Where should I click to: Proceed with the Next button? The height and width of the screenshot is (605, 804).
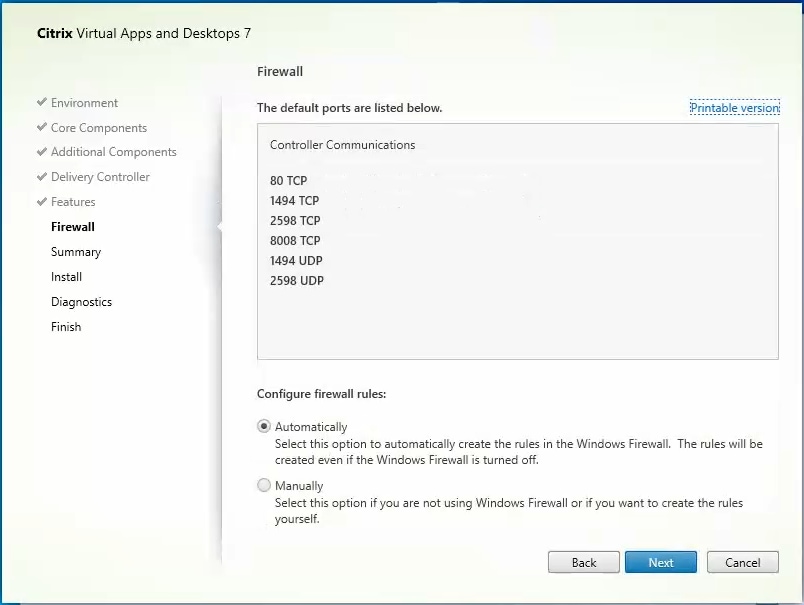pos(661,562)
